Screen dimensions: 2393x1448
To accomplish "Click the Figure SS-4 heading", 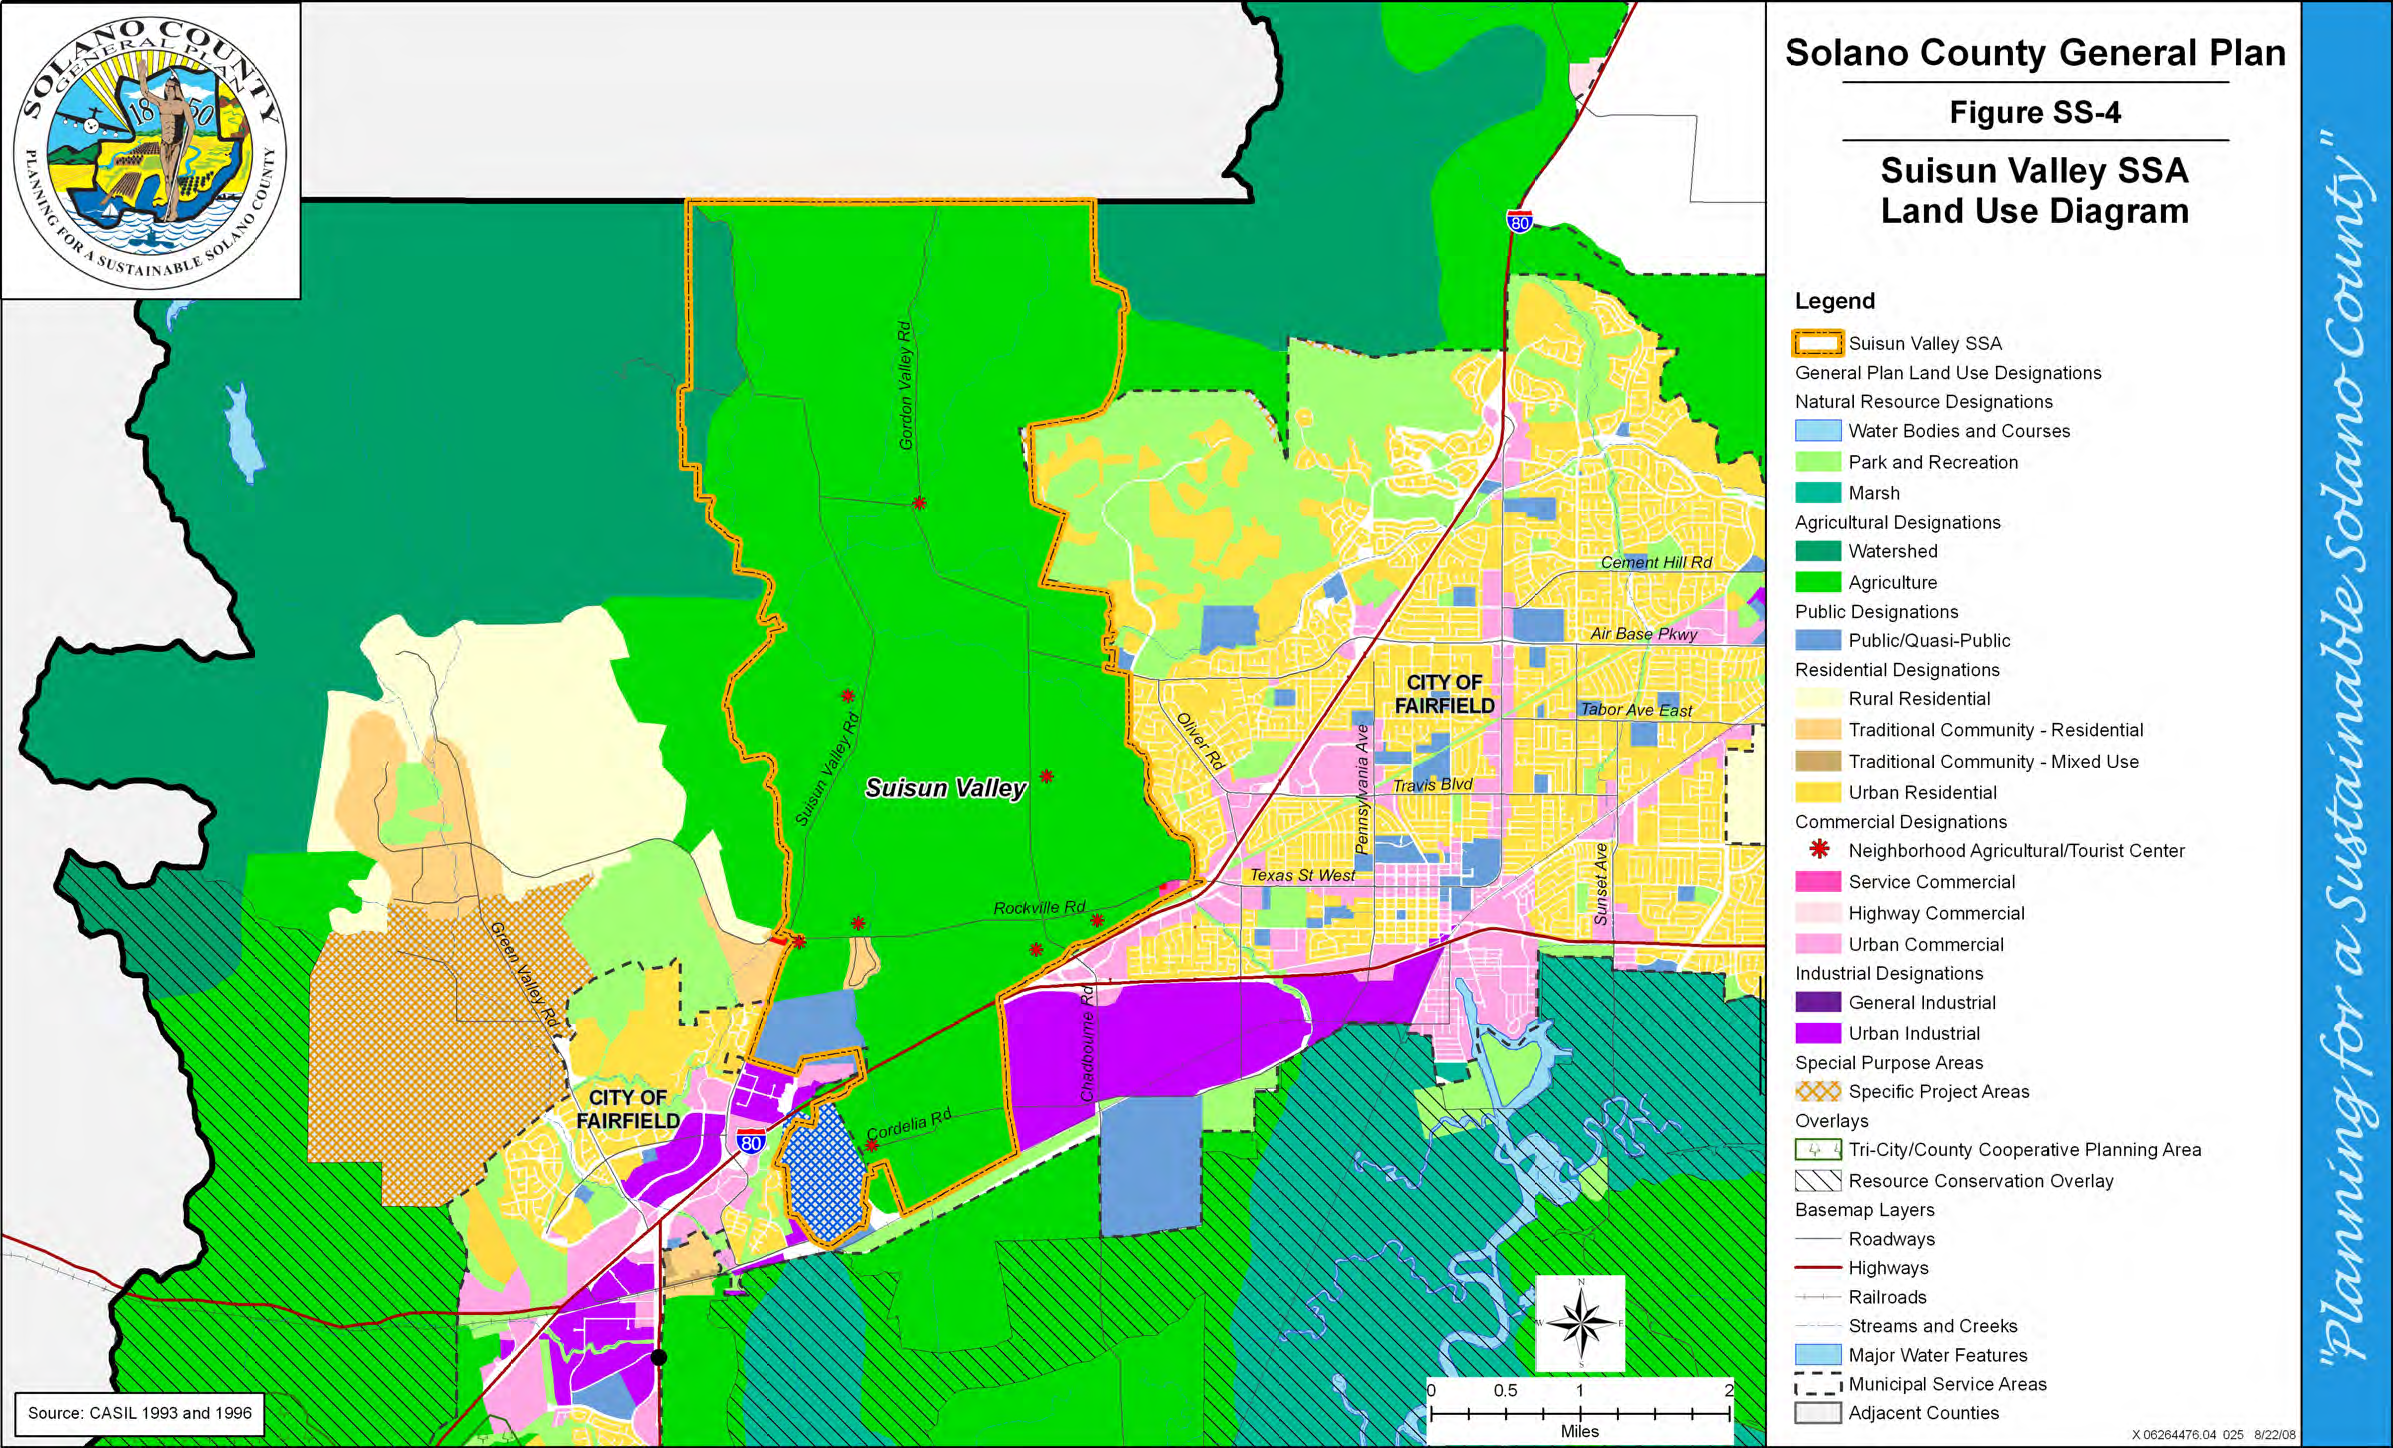I will tap(2034, 112).
